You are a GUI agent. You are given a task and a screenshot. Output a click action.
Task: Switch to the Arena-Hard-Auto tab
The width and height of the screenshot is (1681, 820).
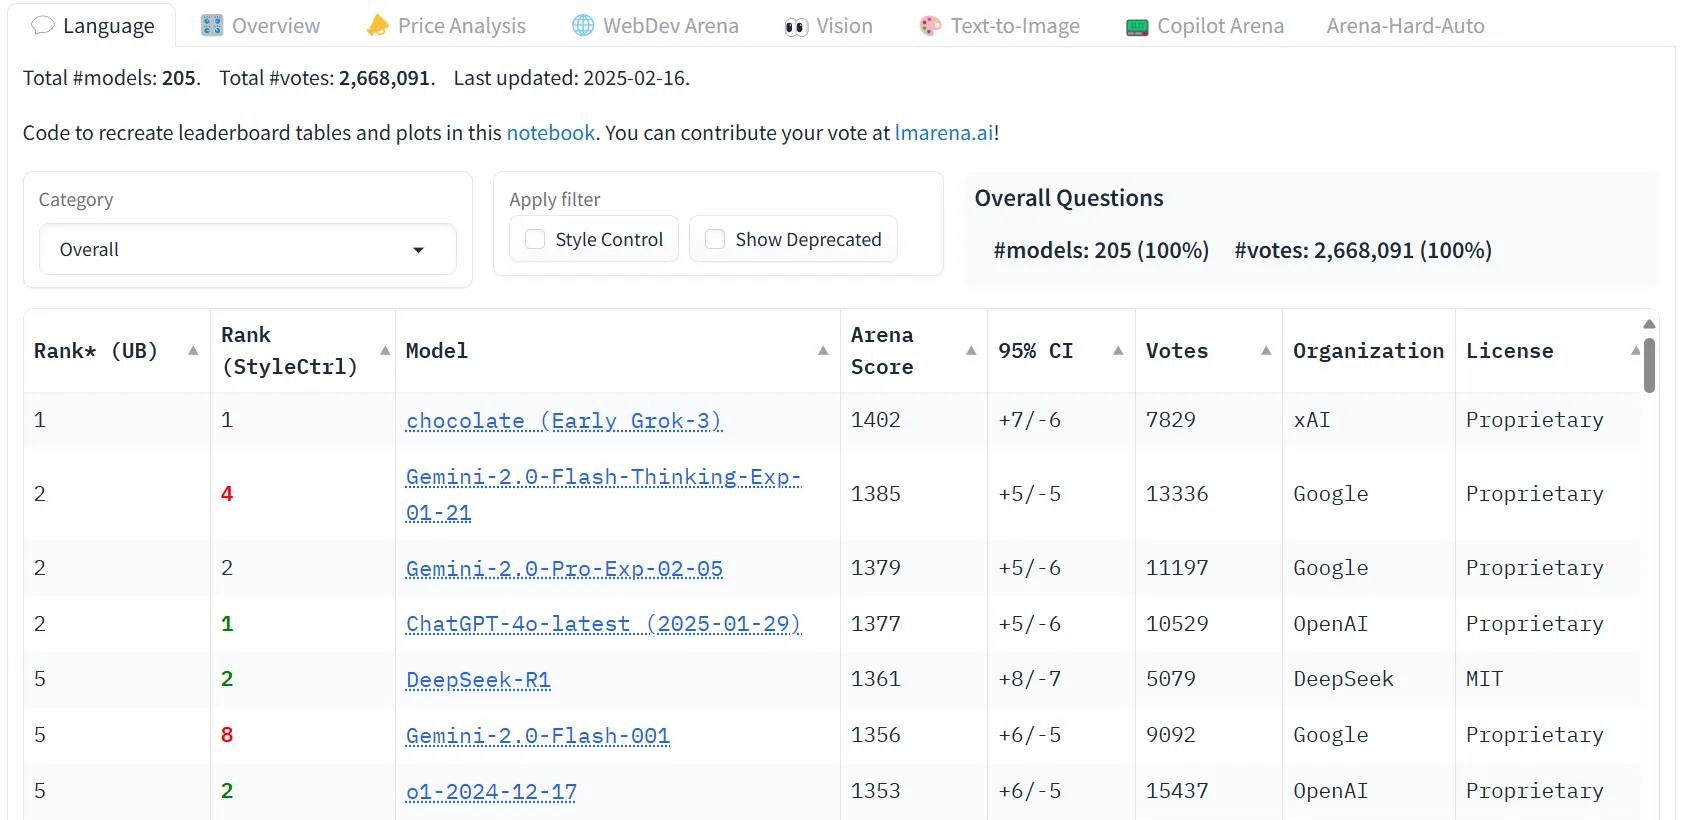click(x=1405, y=26)
